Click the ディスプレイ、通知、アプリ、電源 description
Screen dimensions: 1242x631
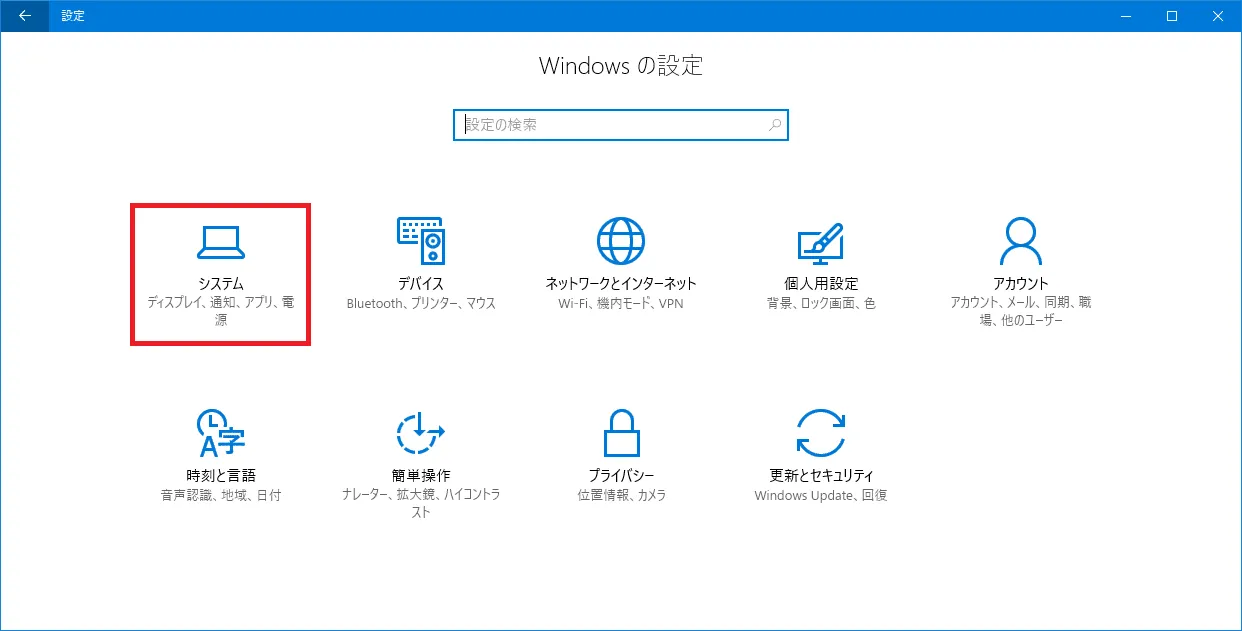[x=221, y=311]
